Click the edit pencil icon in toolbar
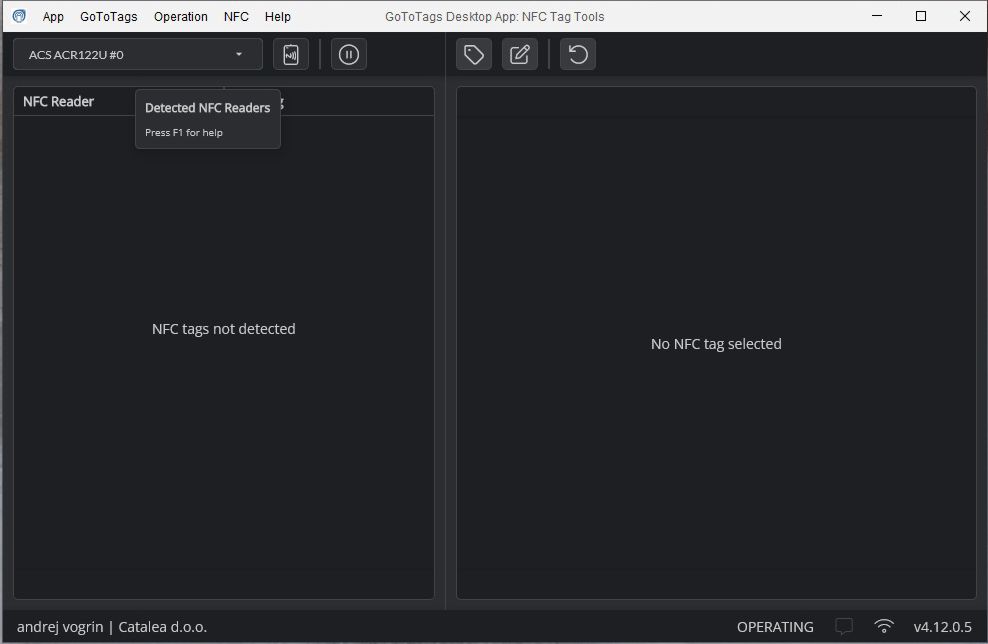 tap(519, 54)
